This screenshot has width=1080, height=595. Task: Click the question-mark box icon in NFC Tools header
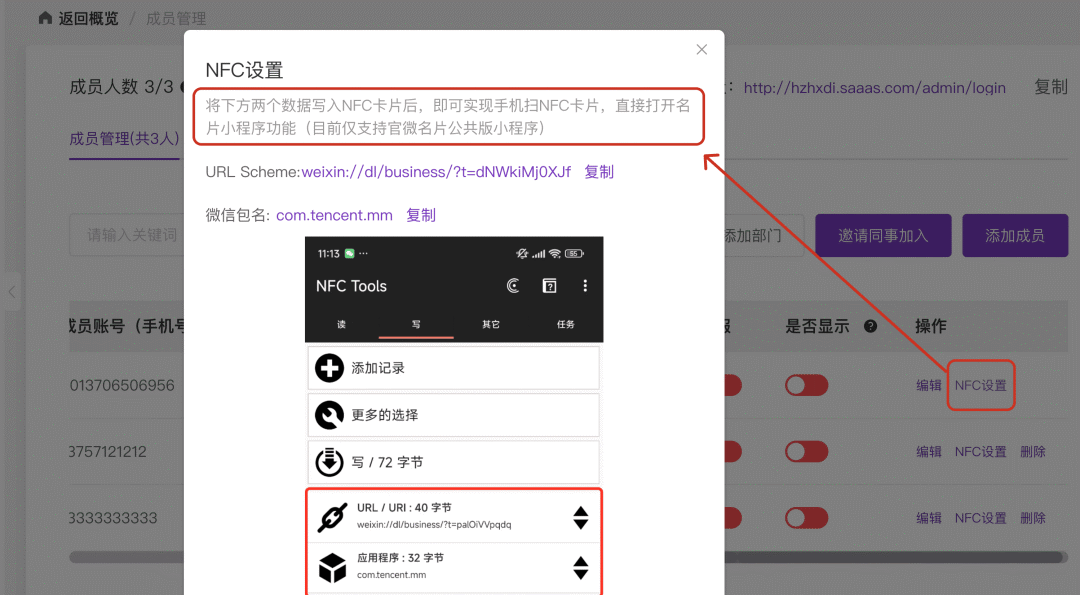[549, 286]
